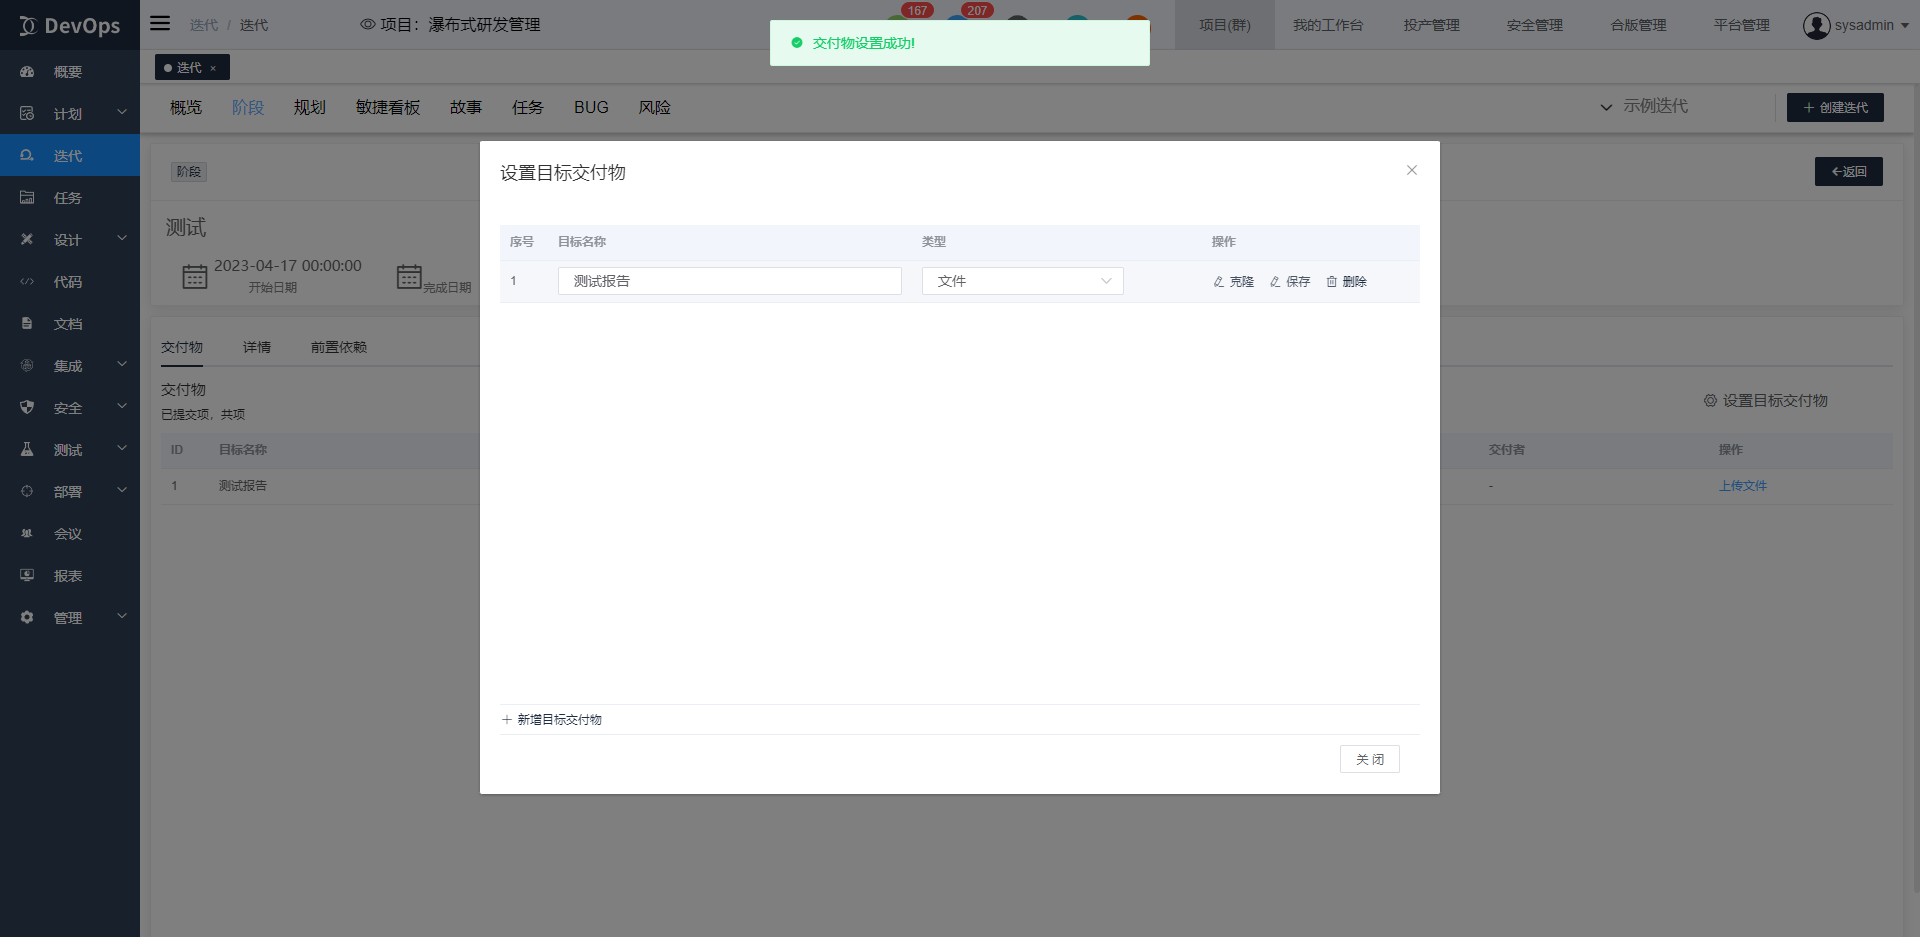Open the 代码 code sidebar icon
Viewport: 1920px width, 937px height.
click(x=27, y=282)
